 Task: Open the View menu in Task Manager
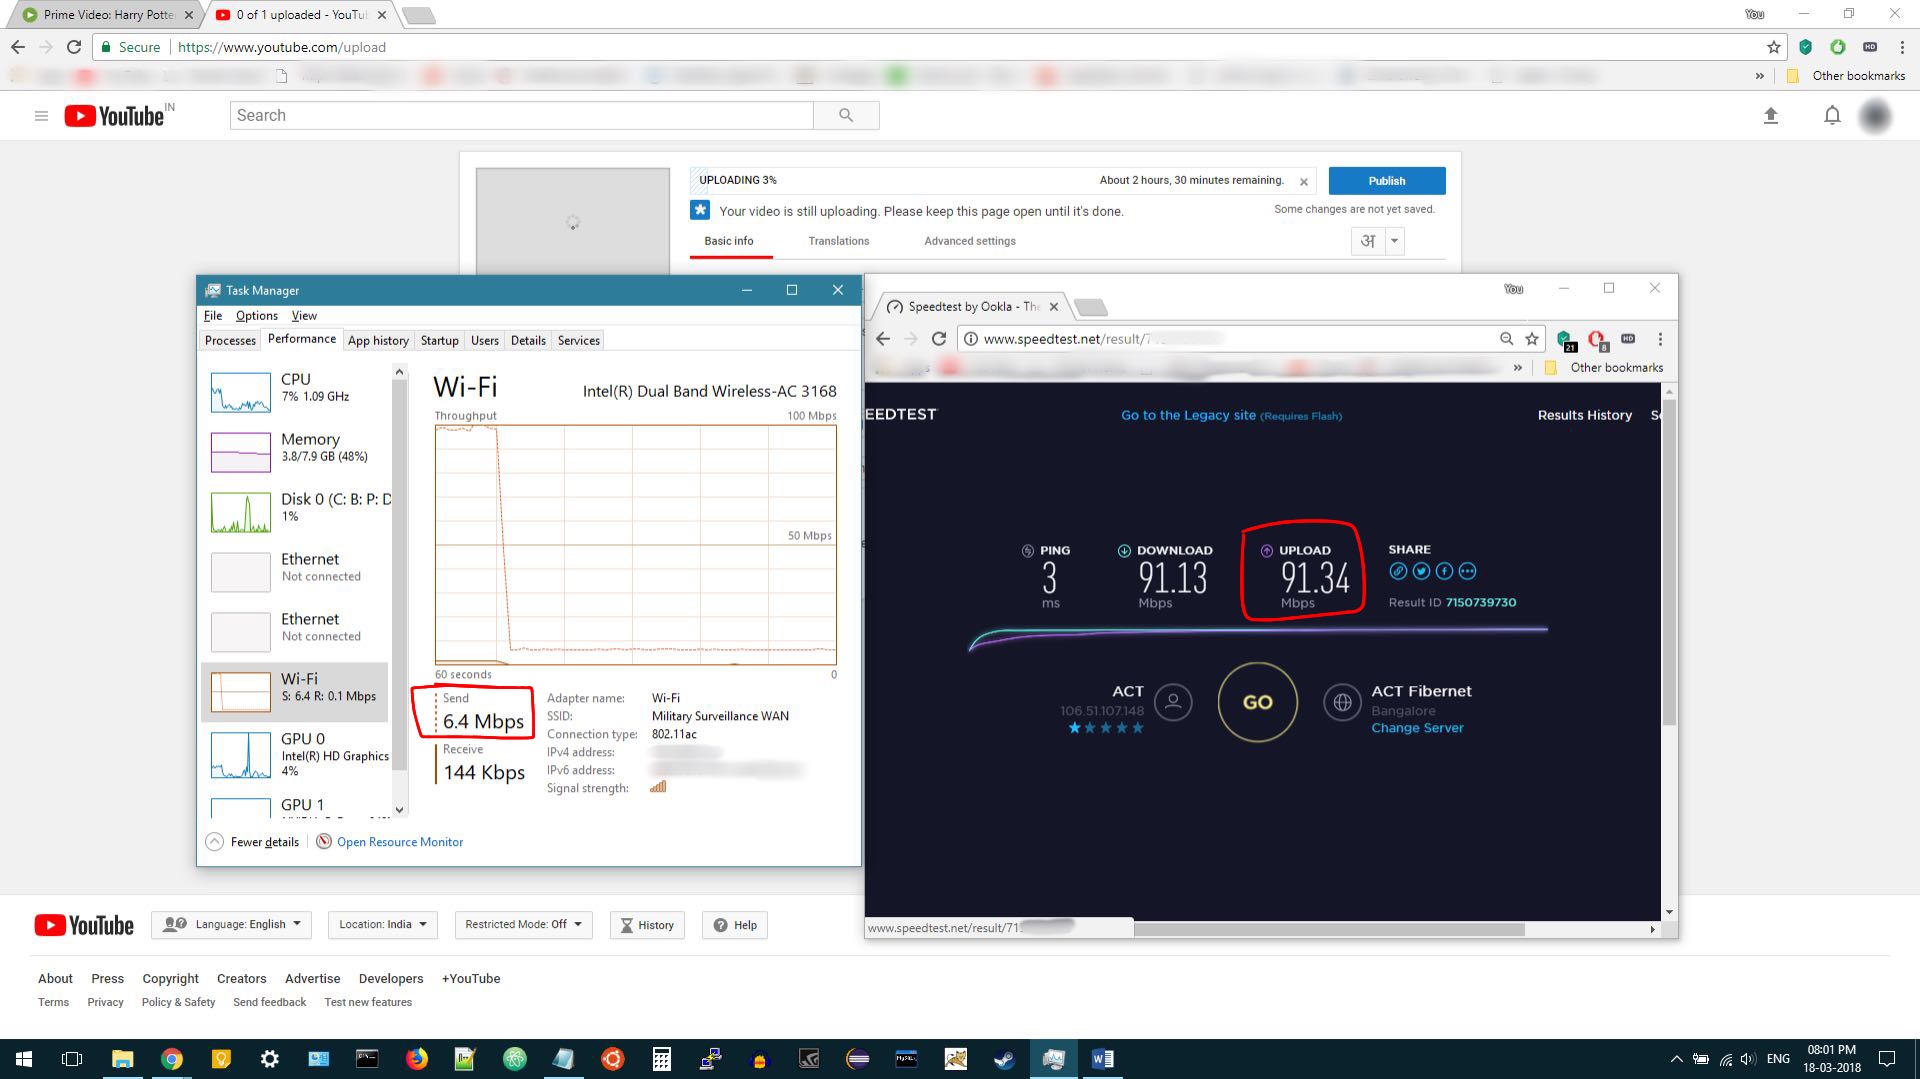pyautogui.click(x=304, y=316)
